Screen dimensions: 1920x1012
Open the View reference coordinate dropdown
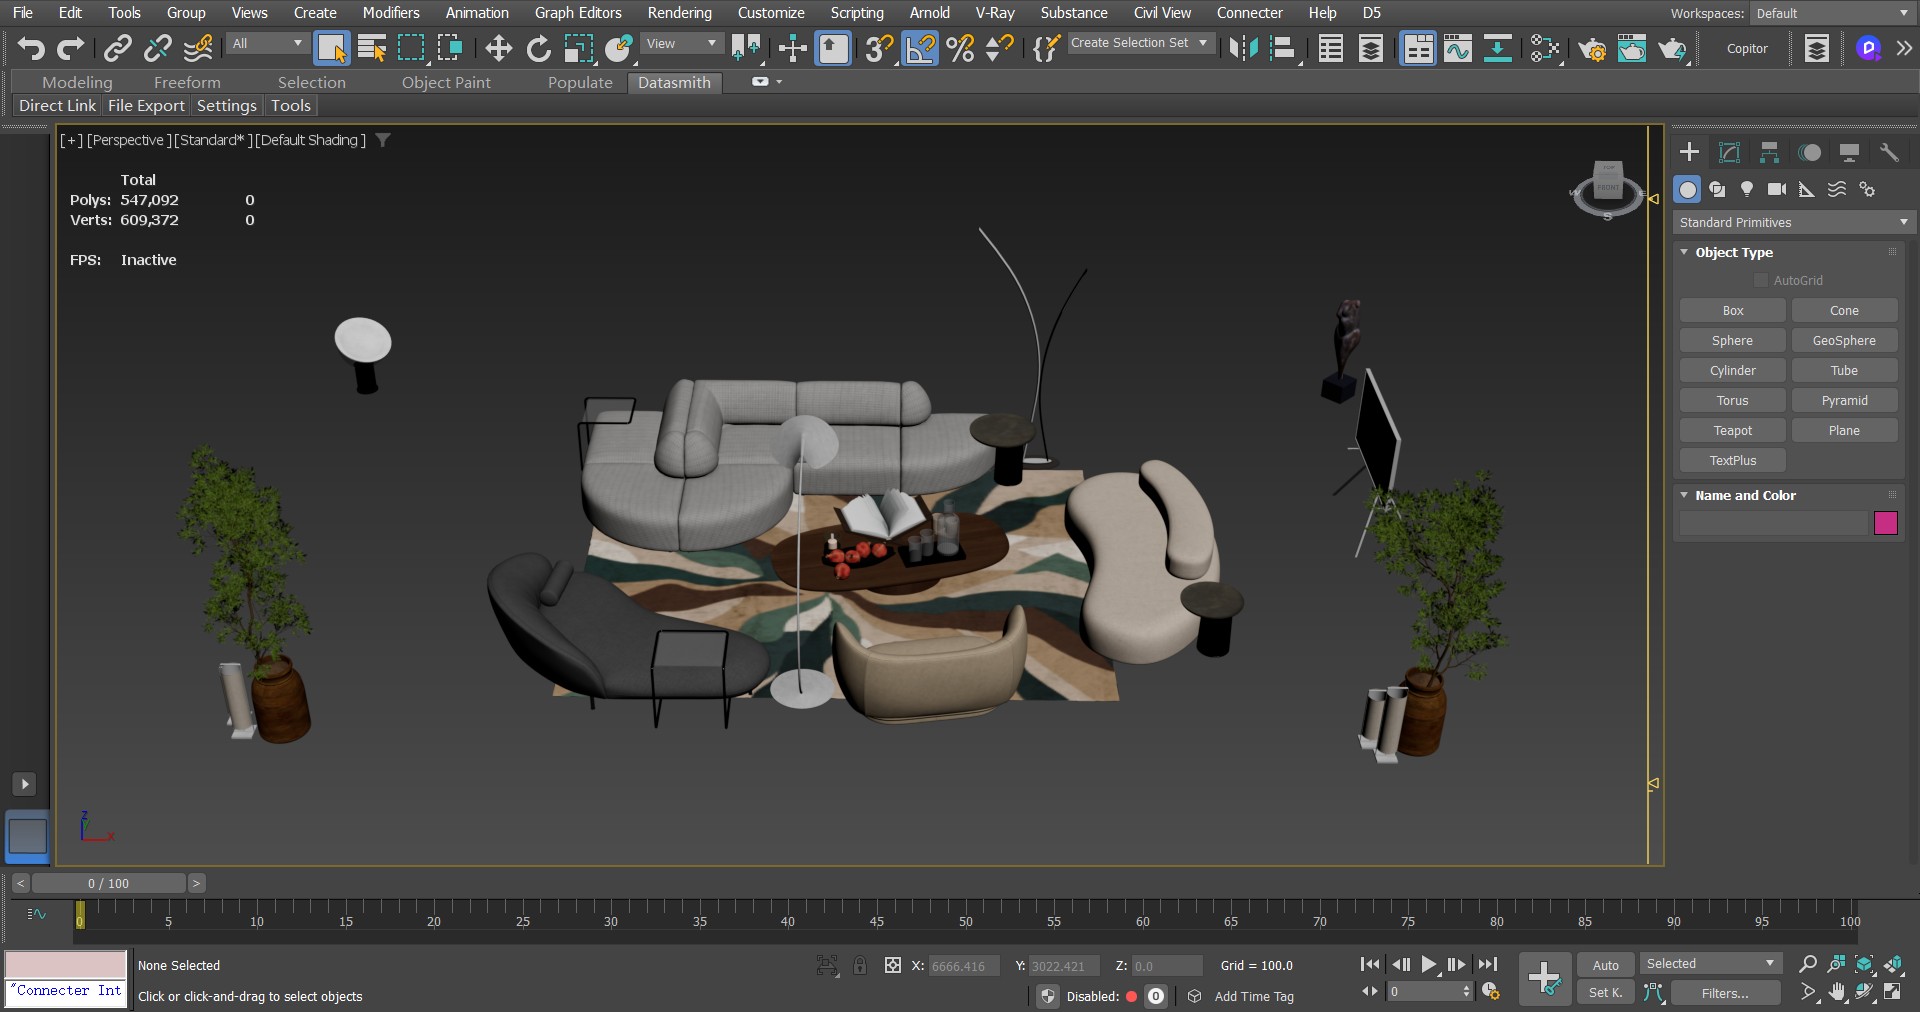(x=682, y=43)
